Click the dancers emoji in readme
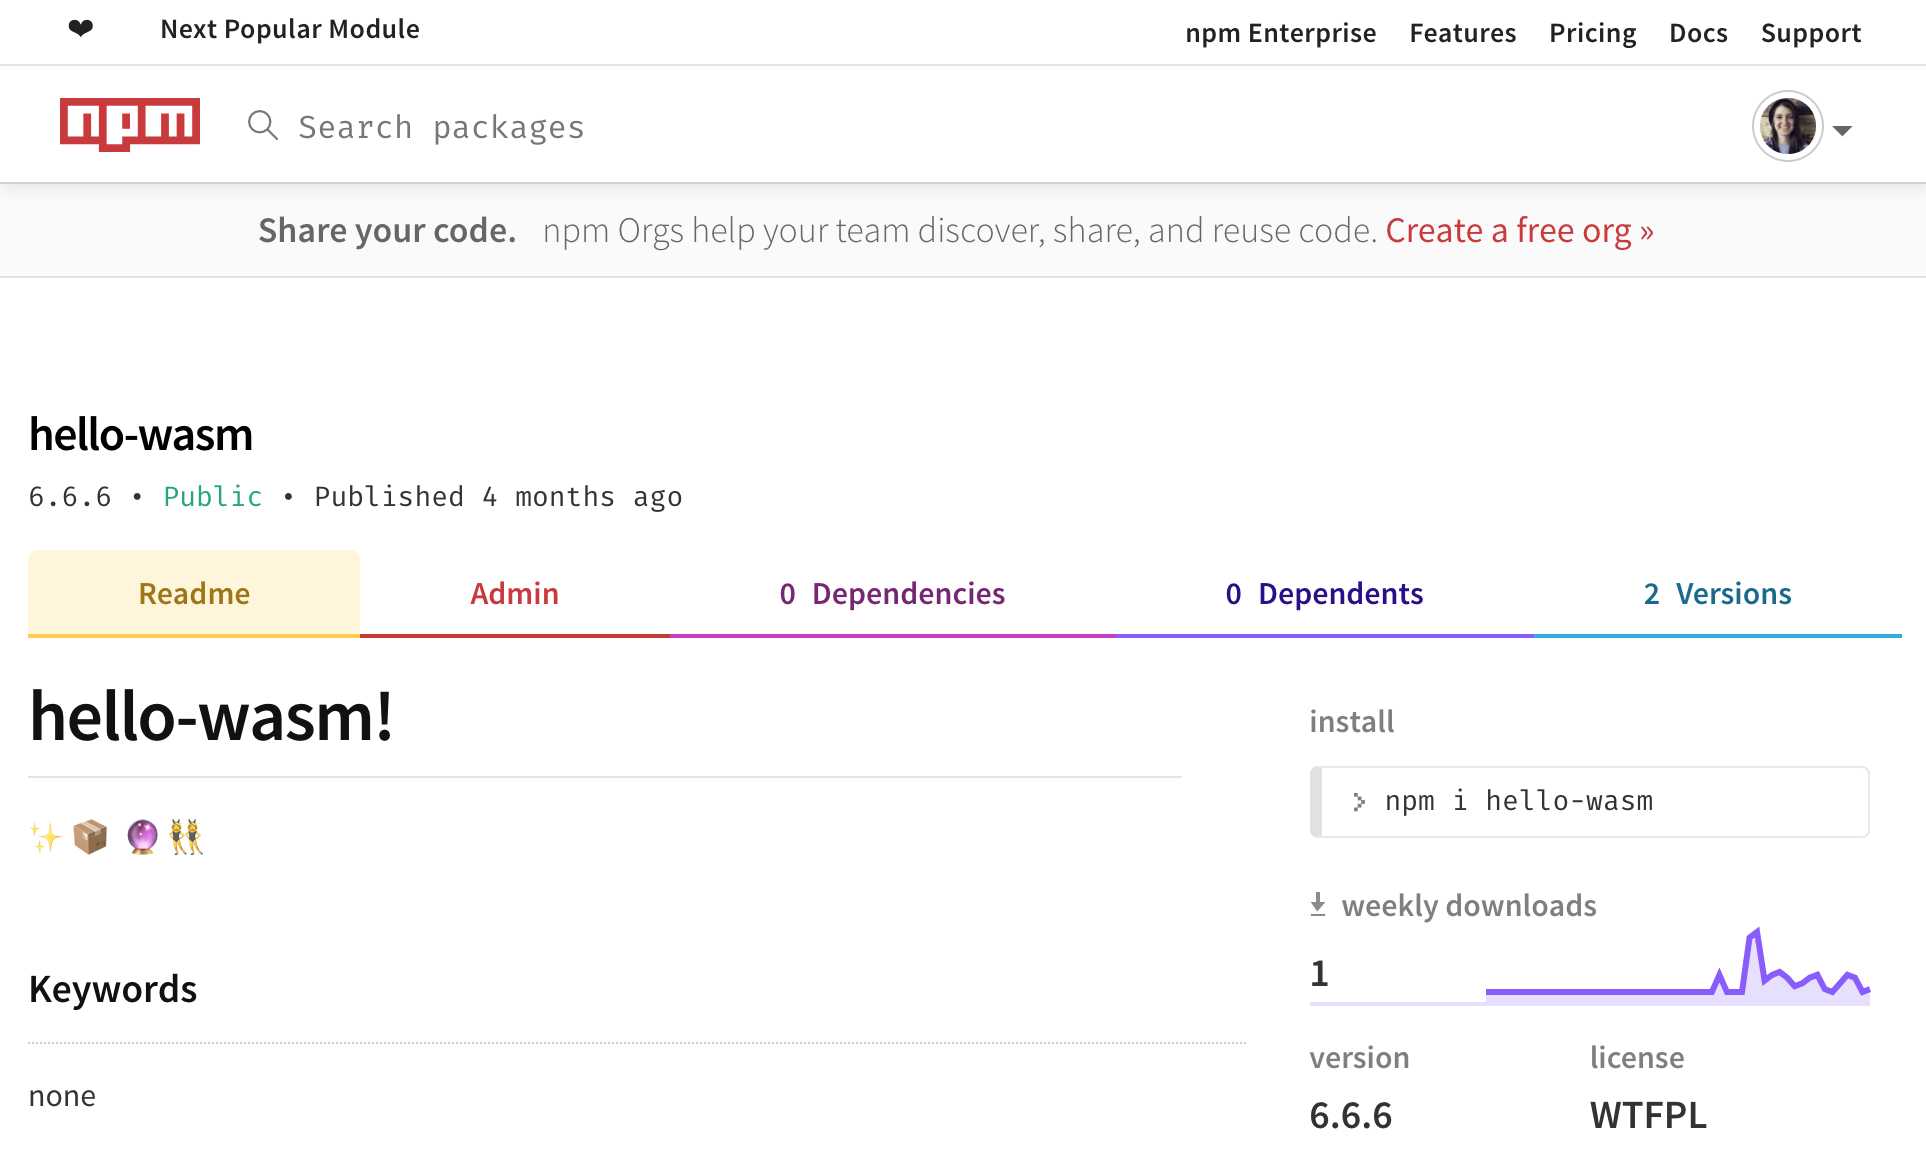 tap(186, 837)
